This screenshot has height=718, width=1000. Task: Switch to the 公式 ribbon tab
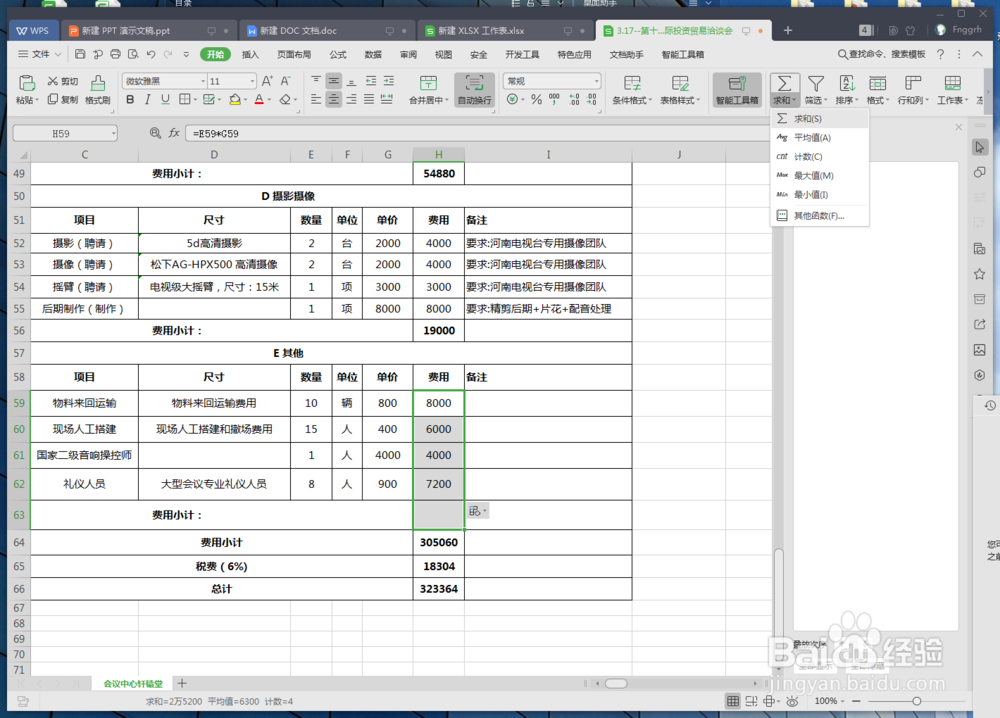(x=338, y=54)
